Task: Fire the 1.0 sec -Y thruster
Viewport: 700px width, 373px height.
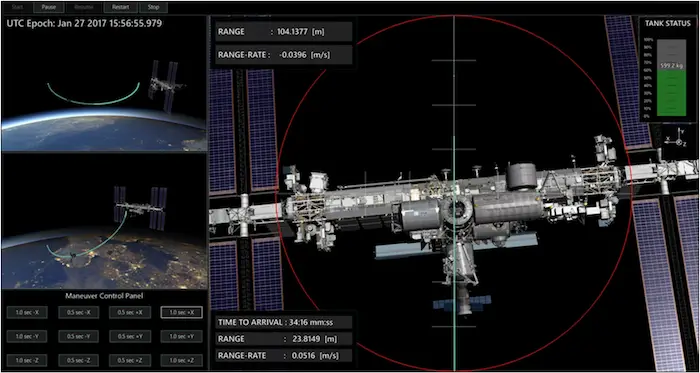Action: (27, 336)
